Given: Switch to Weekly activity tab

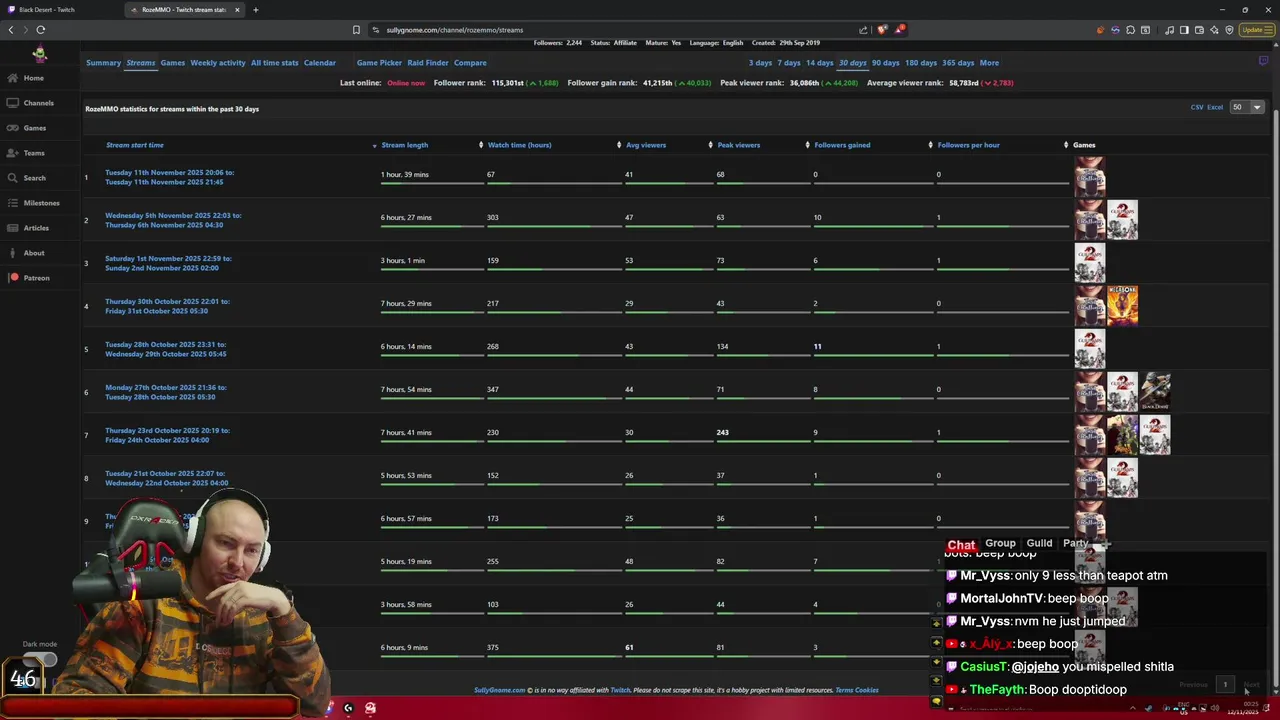Looking at the screenshot, I should tap(218, 63).
